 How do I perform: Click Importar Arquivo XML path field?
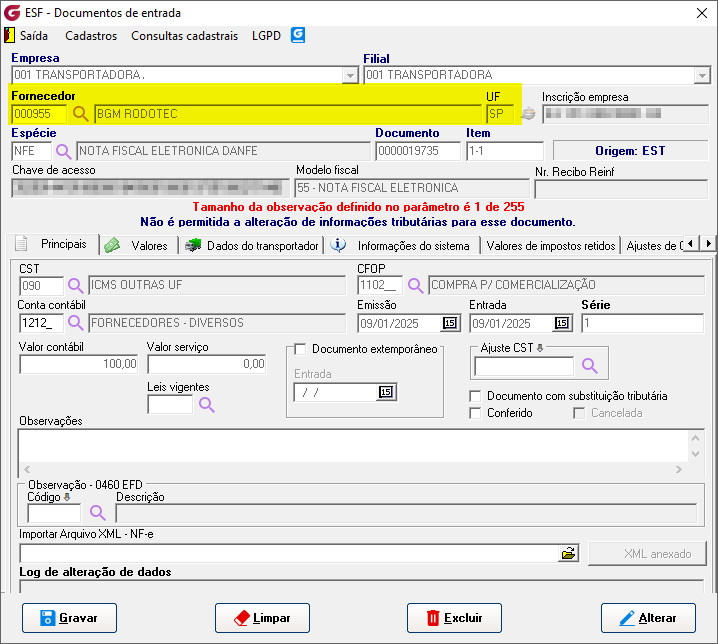coord(289,553)
